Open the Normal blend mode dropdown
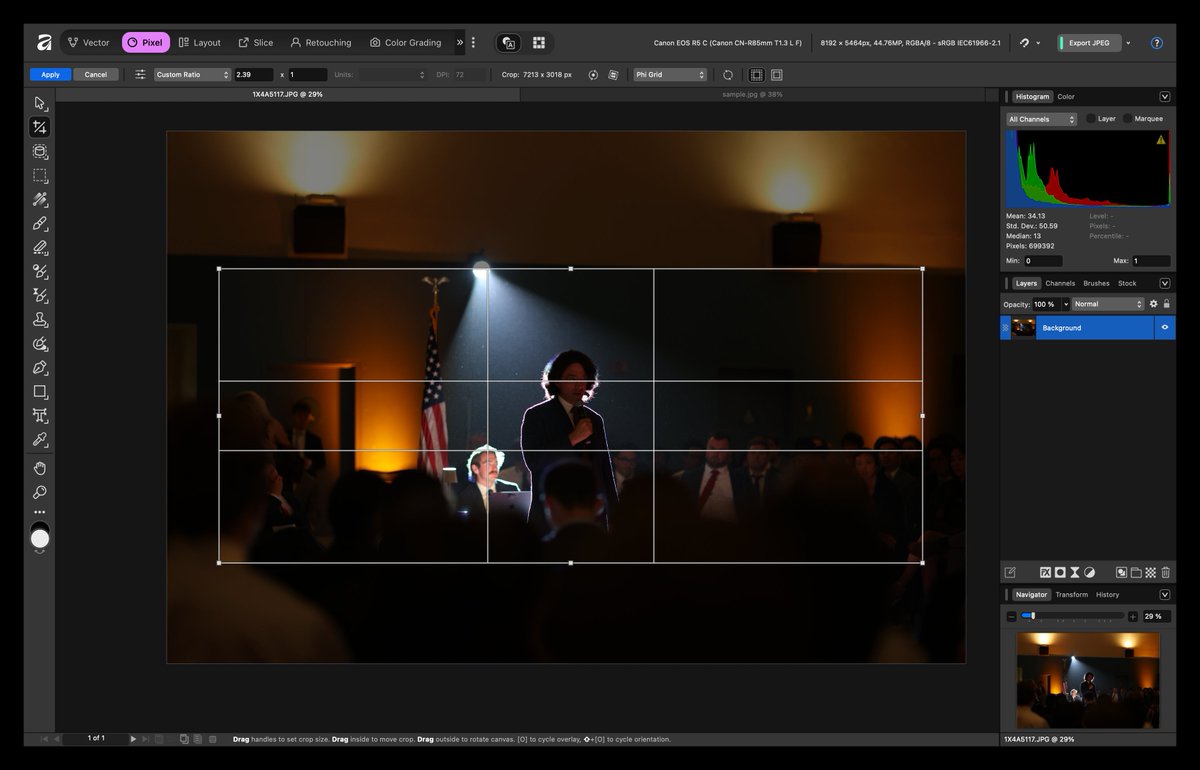 (x=1108, y=304)
